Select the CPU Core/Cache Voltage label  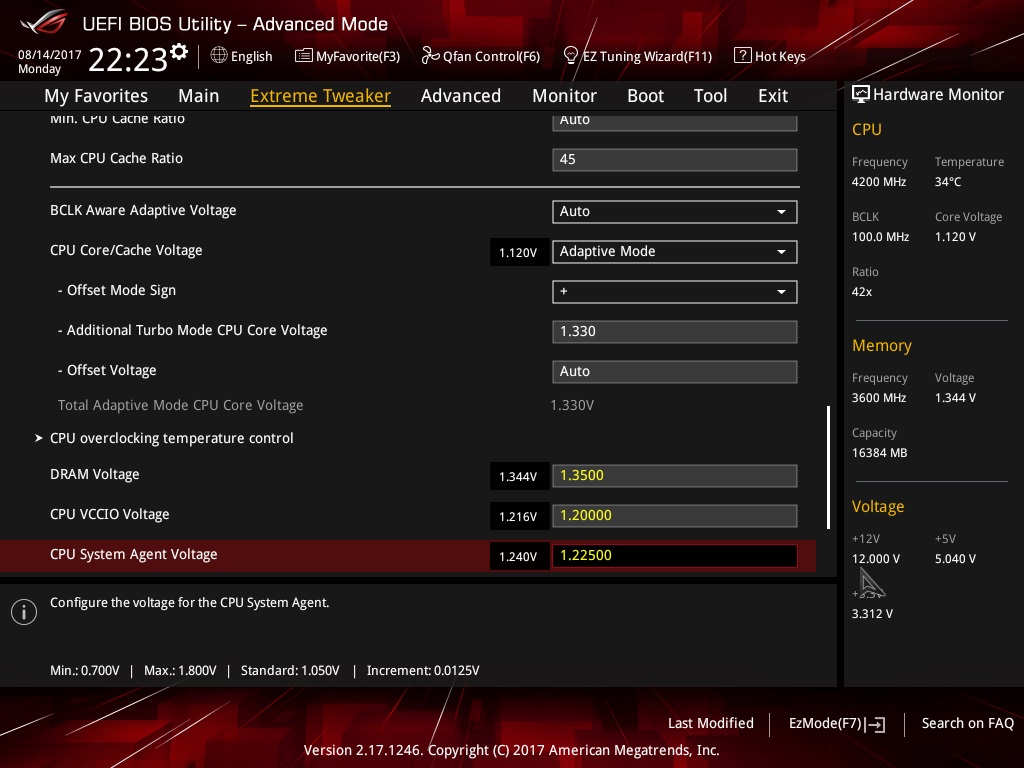pos(126,250)
